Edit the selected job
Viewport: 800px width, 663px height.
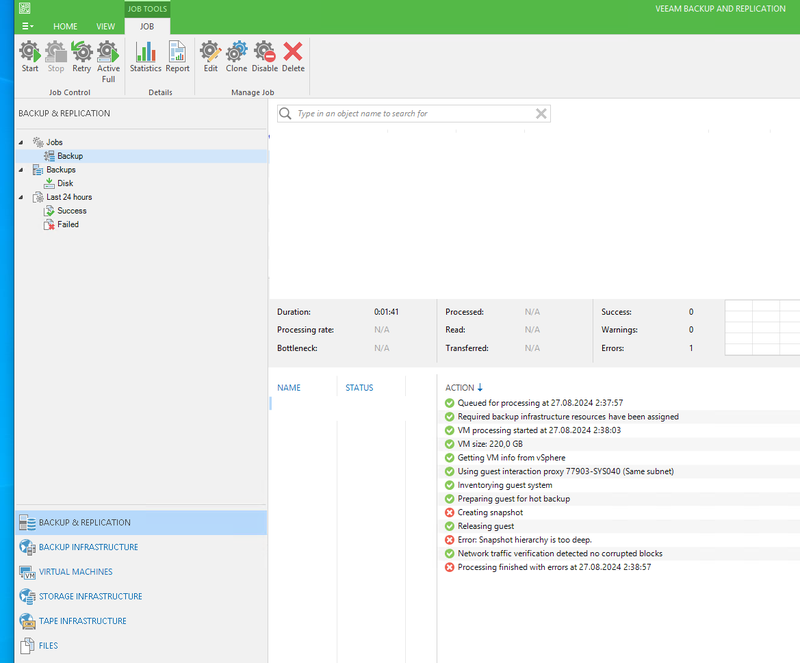210,56
